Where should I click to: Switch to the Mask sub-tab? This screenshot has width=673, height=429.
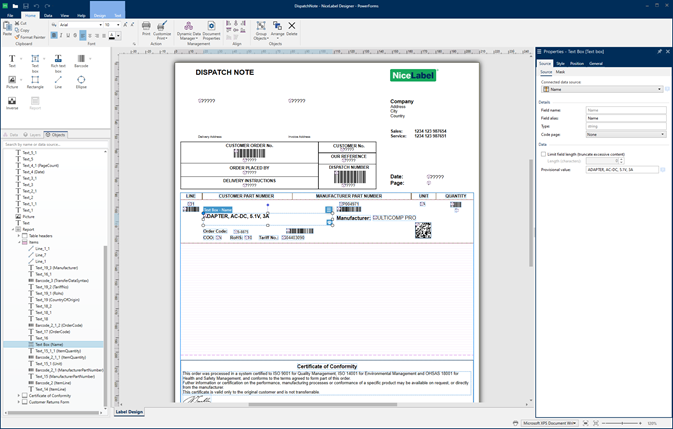560,72
